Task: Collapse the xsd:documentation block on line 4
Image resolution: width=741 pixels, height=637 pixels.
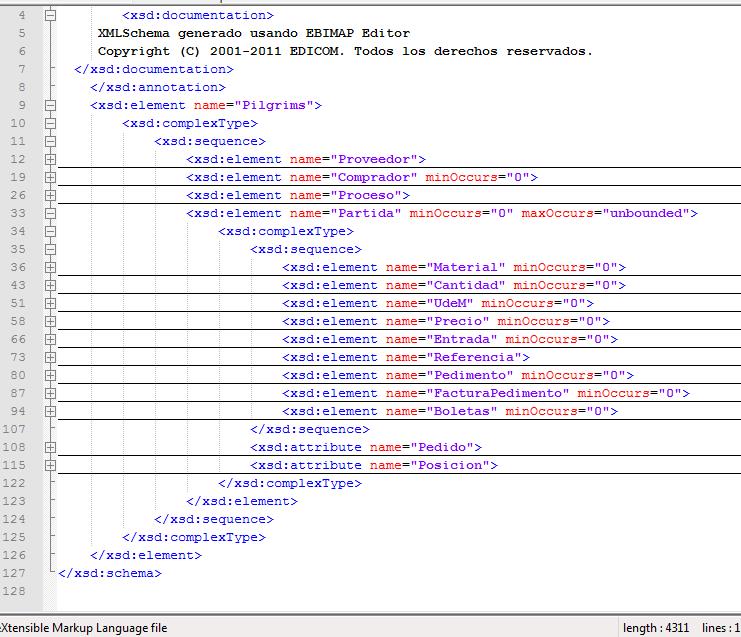Action: [x=50, y=16]
